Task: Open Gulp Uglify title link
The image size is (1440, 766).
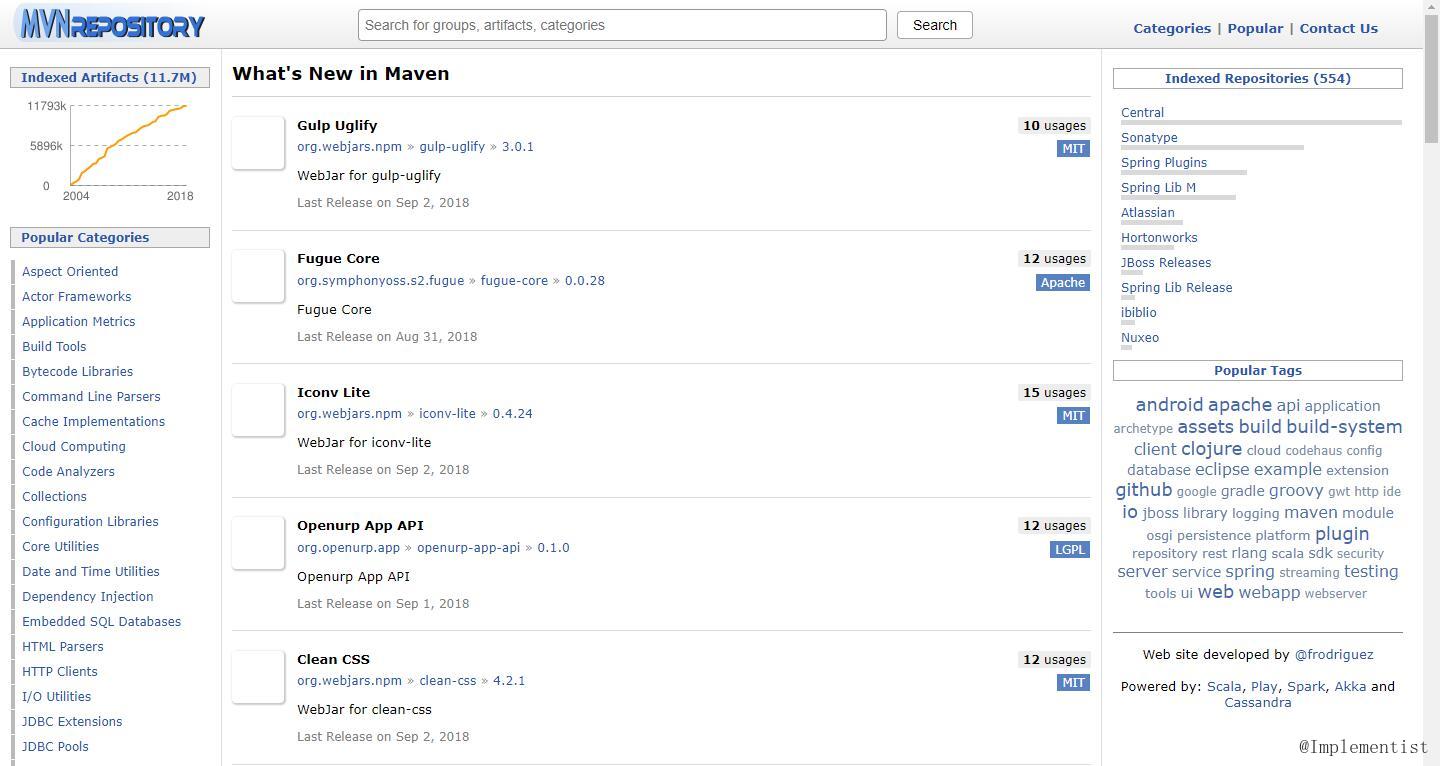Action: [337, 125]
